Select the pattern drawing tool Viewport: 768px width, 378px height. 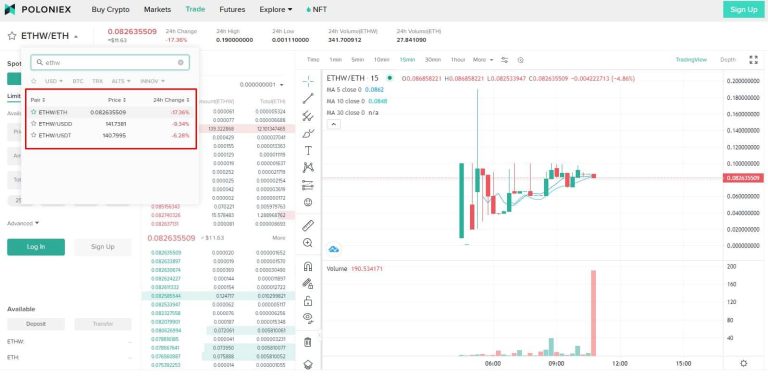[308, 167]
